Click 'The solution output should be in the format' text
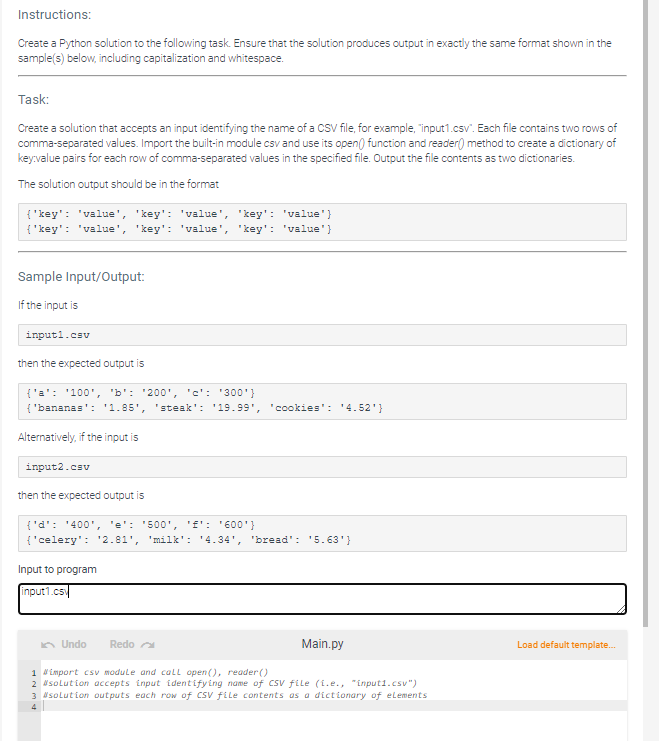 [118, 184]
